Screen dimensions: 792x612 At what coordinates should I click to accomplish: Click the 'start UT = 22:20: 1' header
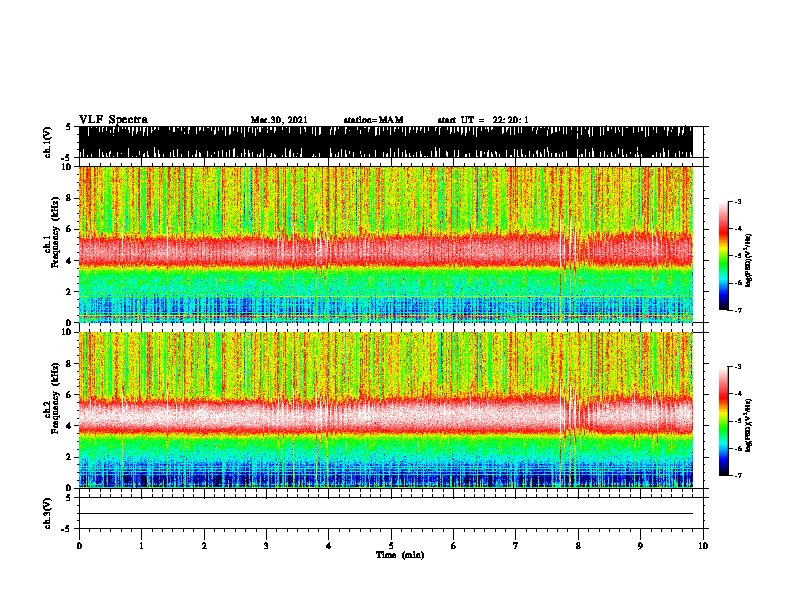click(483, 120)
